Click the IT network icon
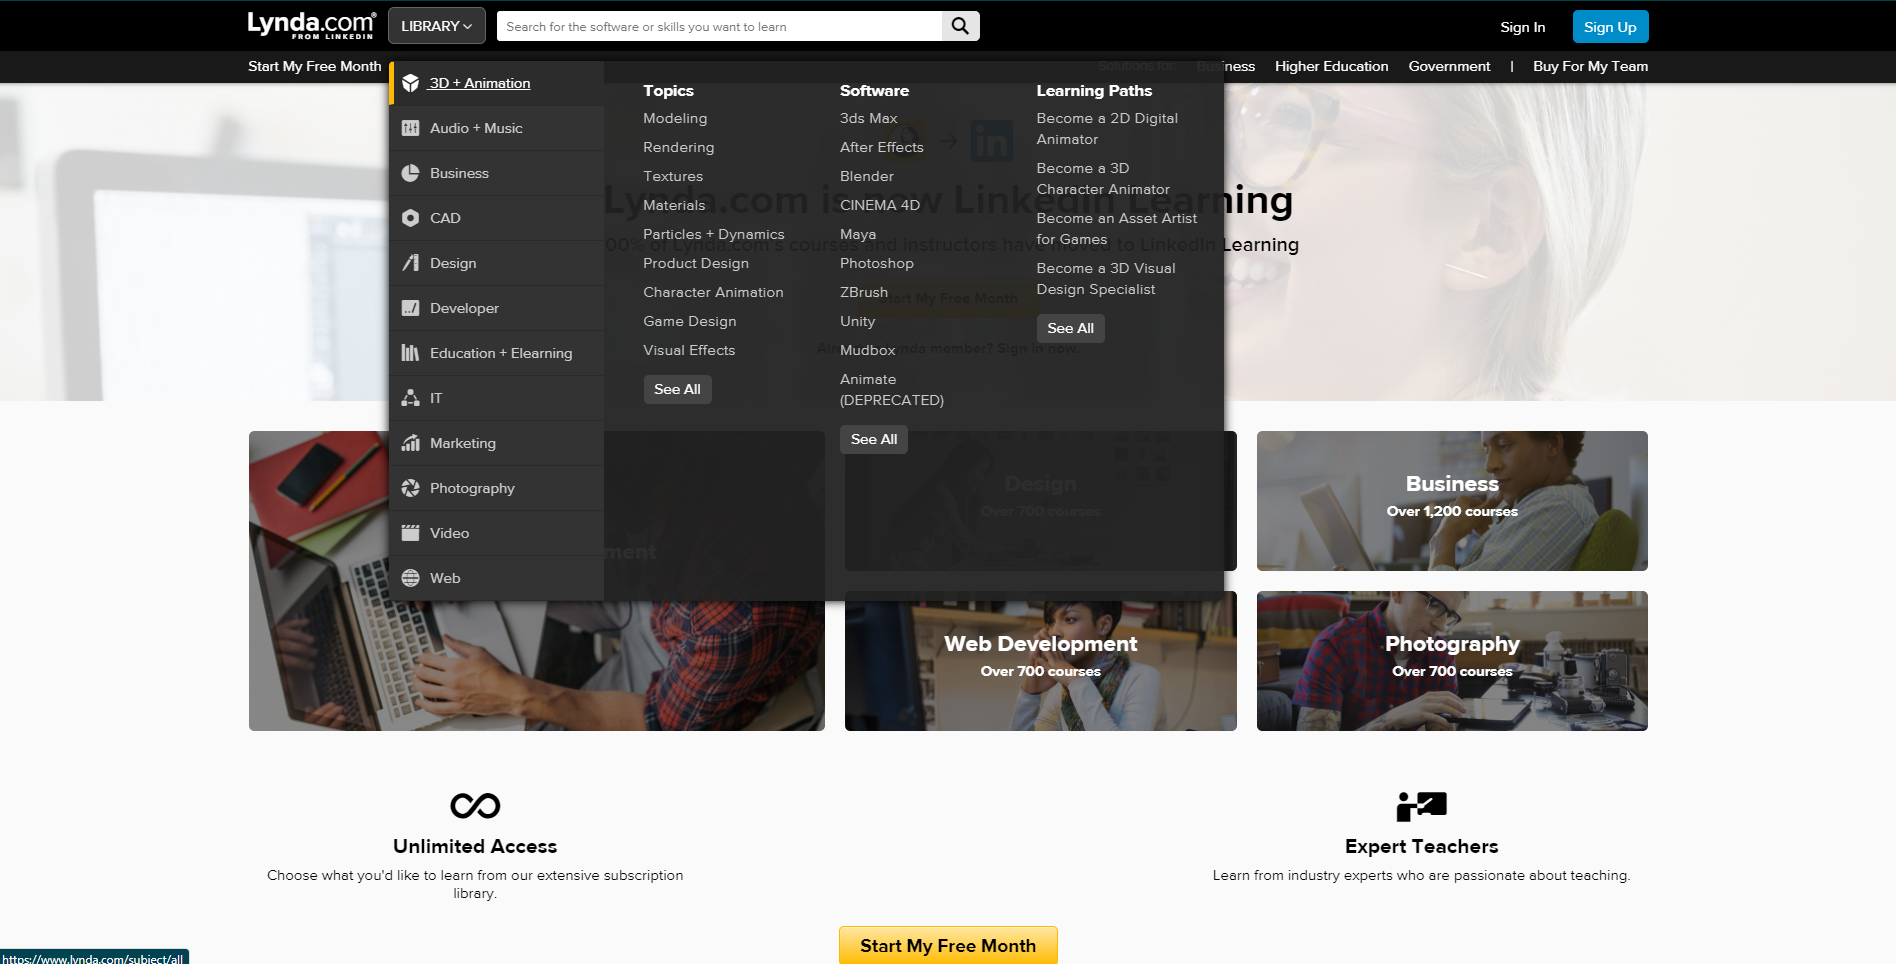 [x=410, y=398]
